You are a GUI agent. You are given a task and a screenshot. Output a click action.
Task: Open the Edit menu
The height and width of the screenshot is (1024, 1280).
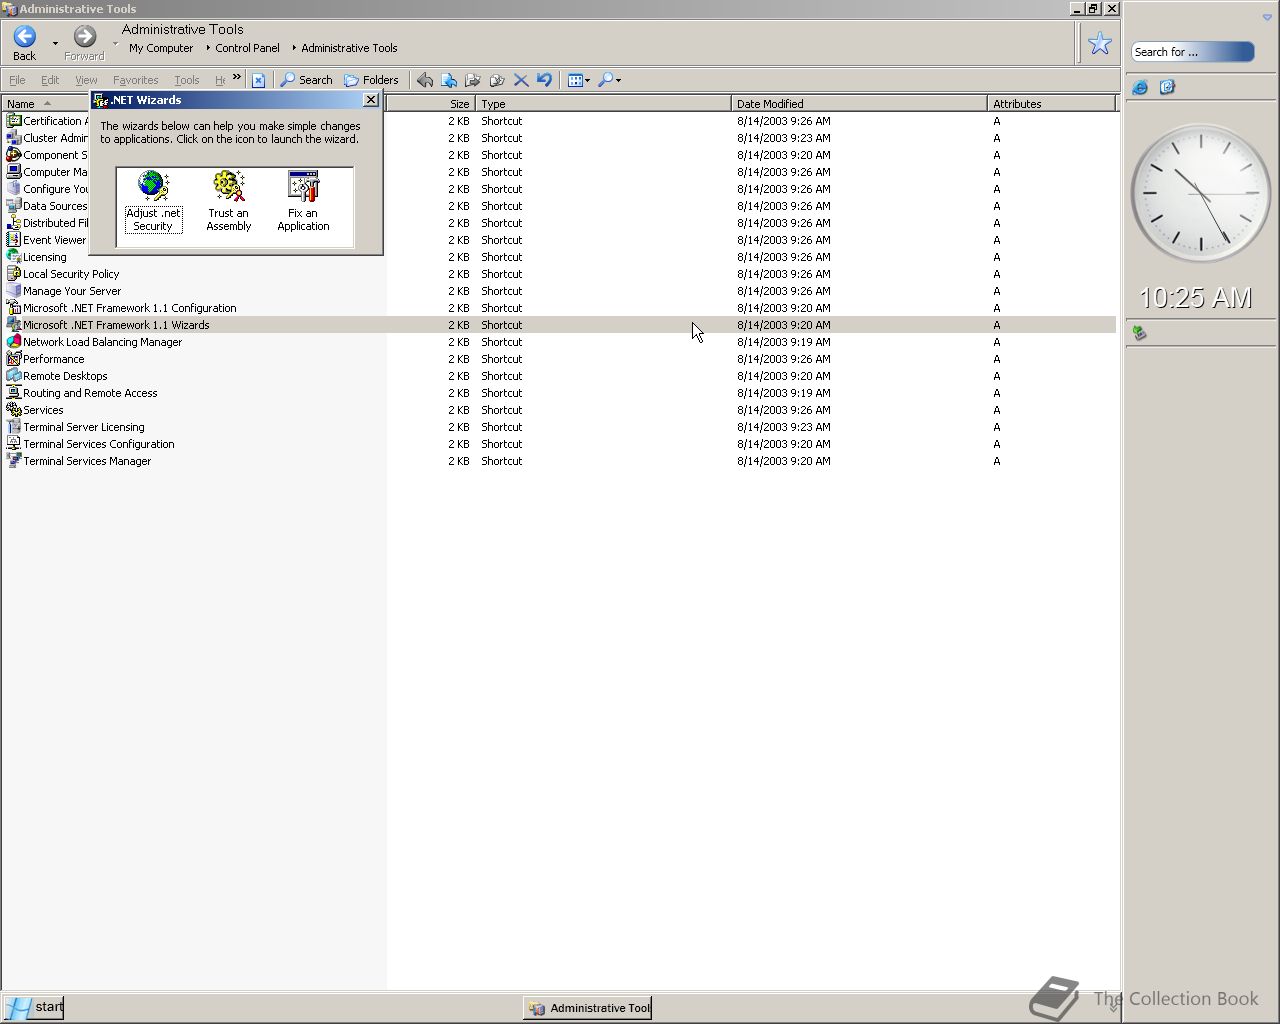(x=50, y=80)
